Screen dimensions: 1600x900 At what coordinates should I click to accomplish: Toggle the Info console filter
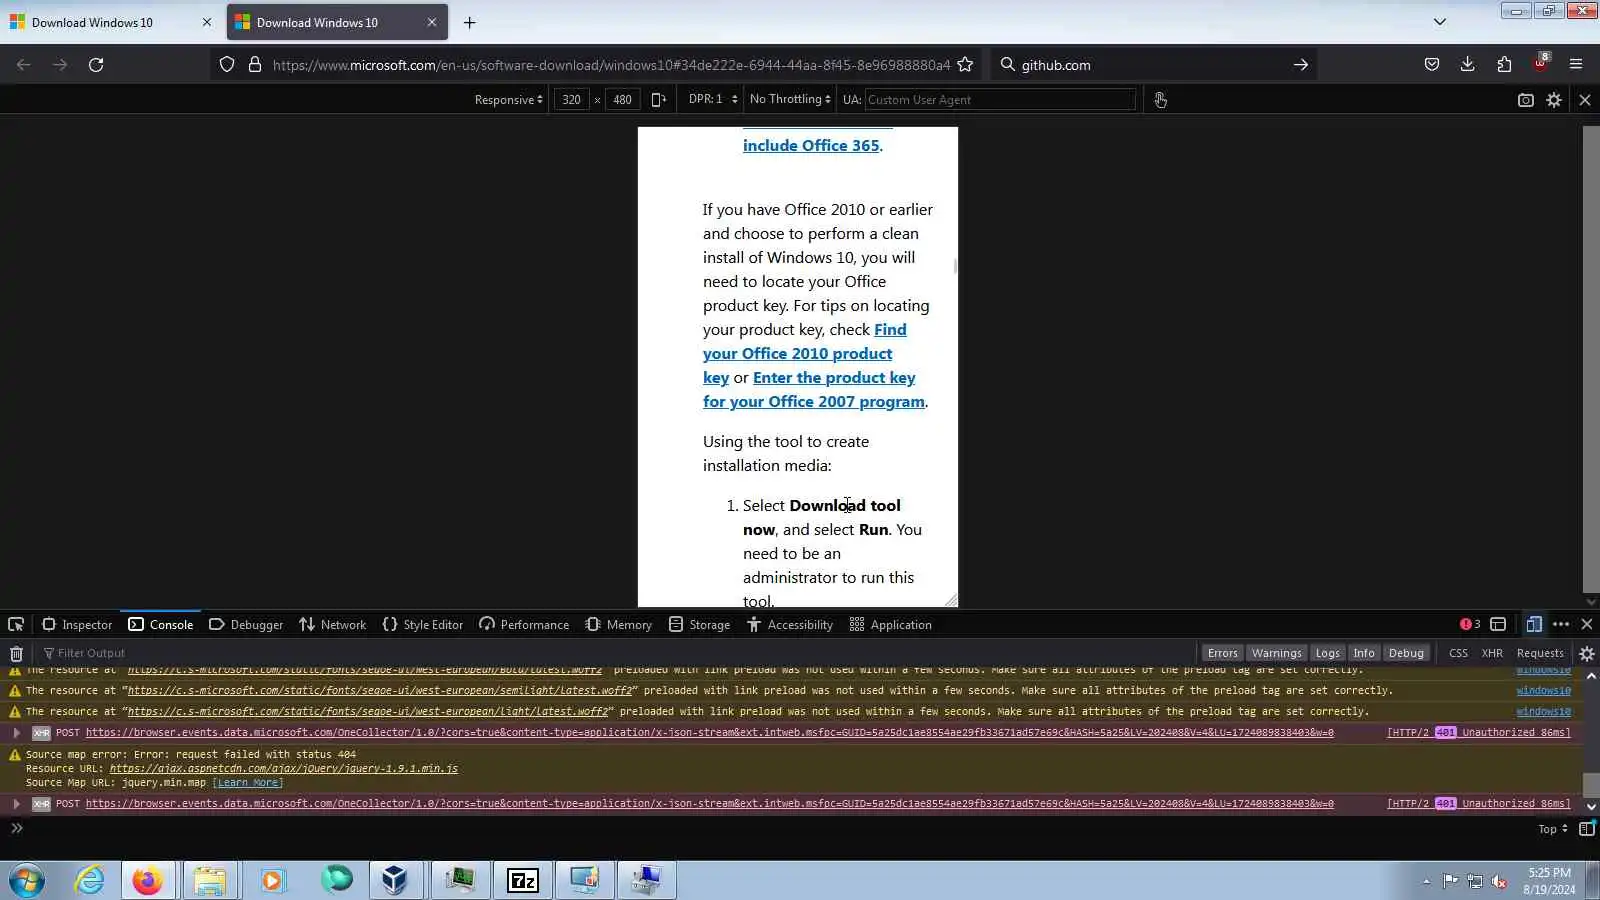(x=1364, y=653)
